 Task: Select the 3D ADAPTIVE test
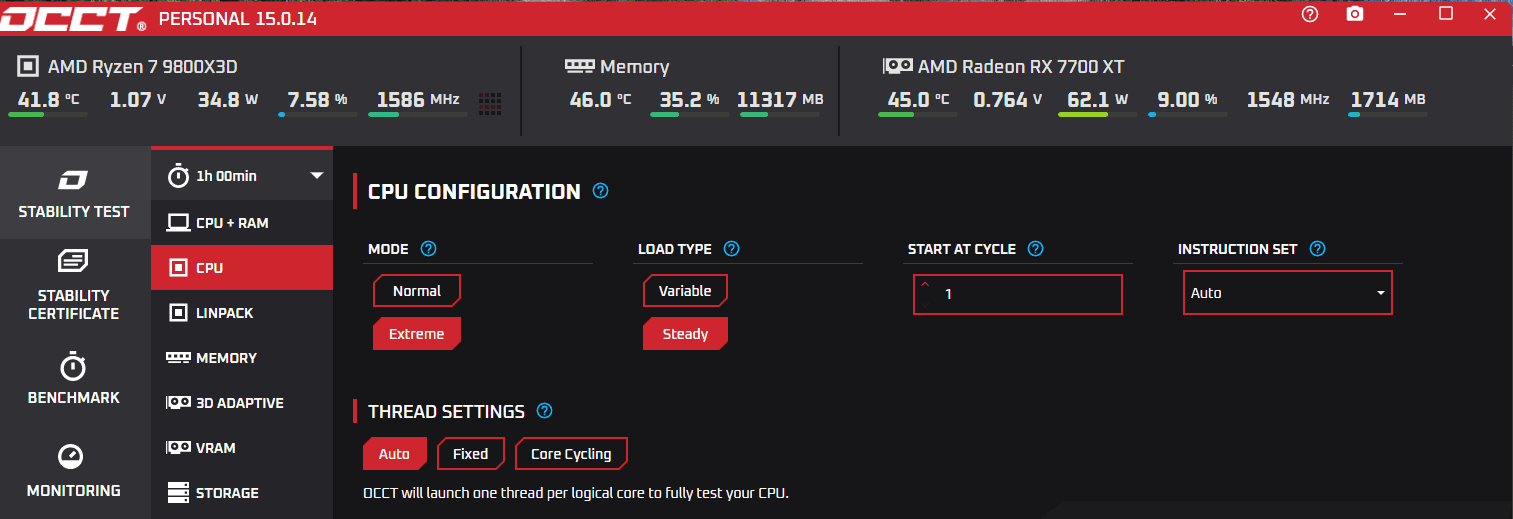click(x=241, y=402)
